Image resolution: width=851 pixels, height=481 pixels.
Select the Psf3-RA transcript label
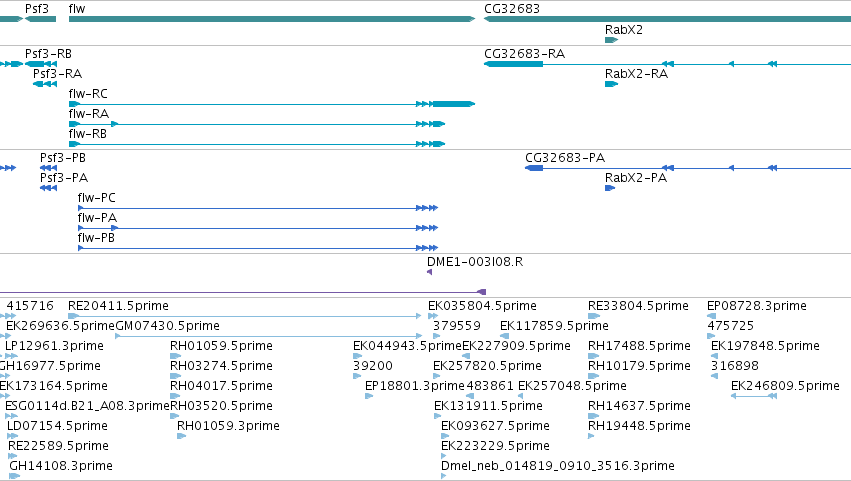[58, 74]
